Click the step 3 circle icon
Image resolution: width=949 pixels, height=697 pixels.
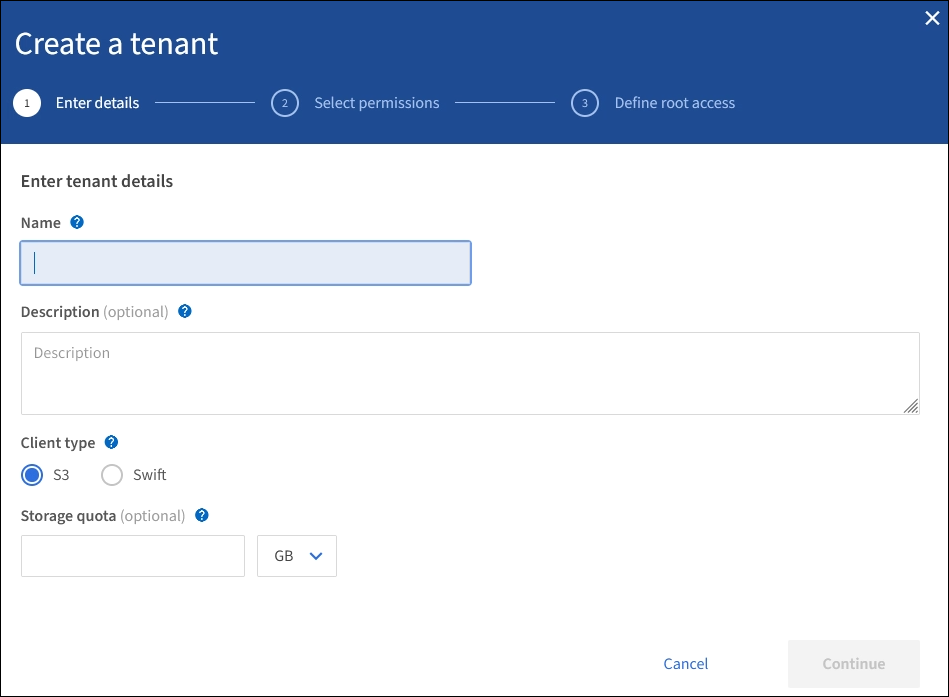(585, 103)
